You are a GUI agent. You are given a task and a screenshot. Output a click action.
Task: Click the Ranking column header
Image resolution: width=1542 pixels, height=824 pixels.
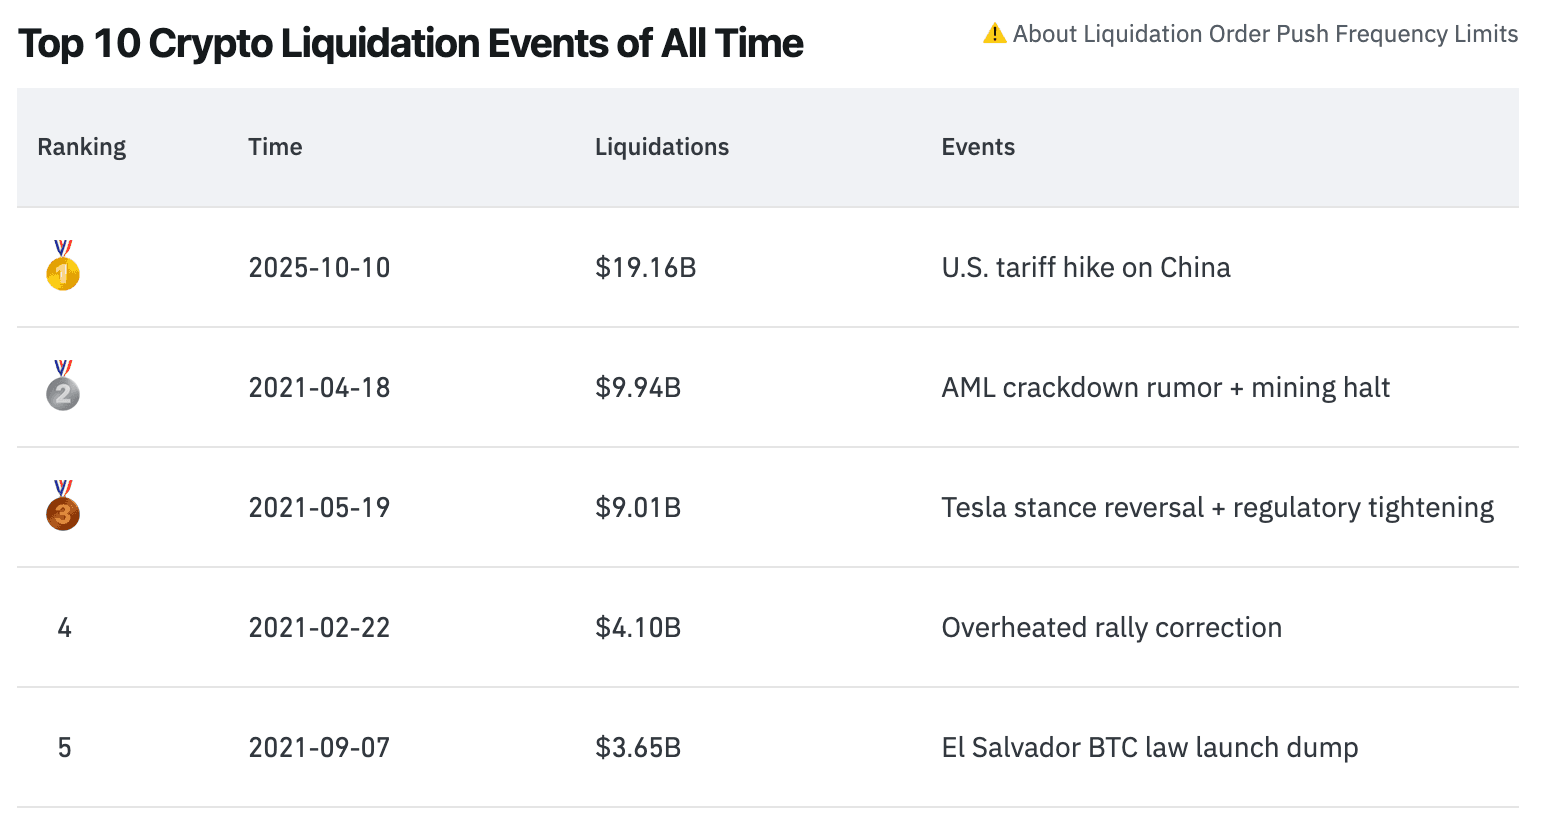[x=81, y=146]
